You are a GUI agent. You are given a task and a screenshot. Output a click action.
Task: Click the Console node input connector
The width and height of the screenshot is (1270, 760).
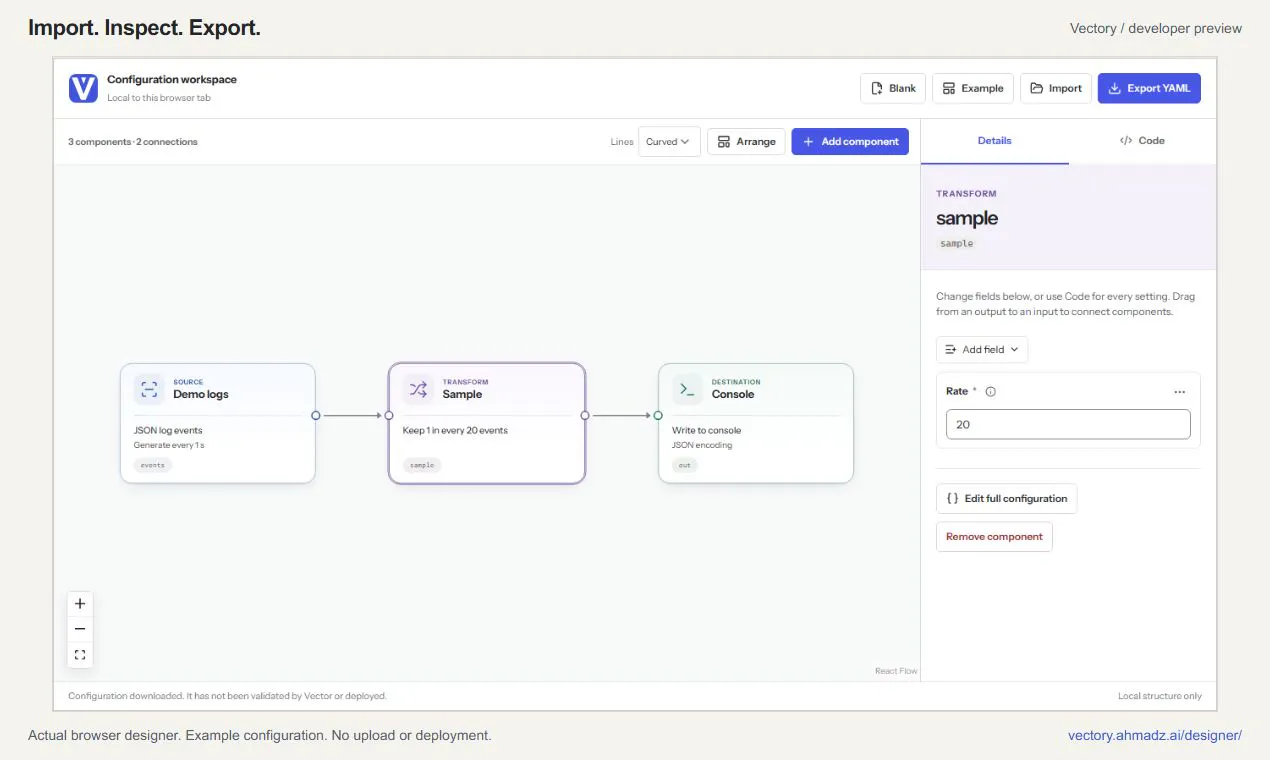coord(658,415)
